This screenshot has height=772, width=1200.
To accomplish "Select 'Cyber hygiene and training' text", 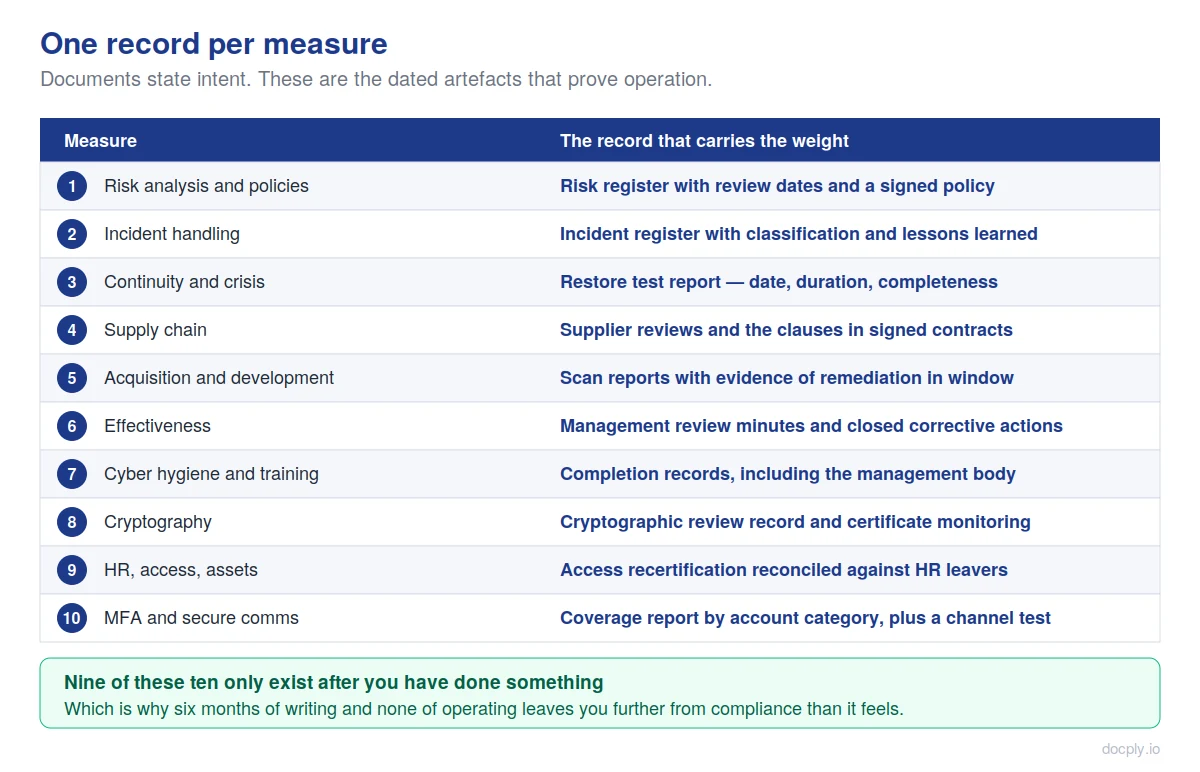I will tap(211, 474).
